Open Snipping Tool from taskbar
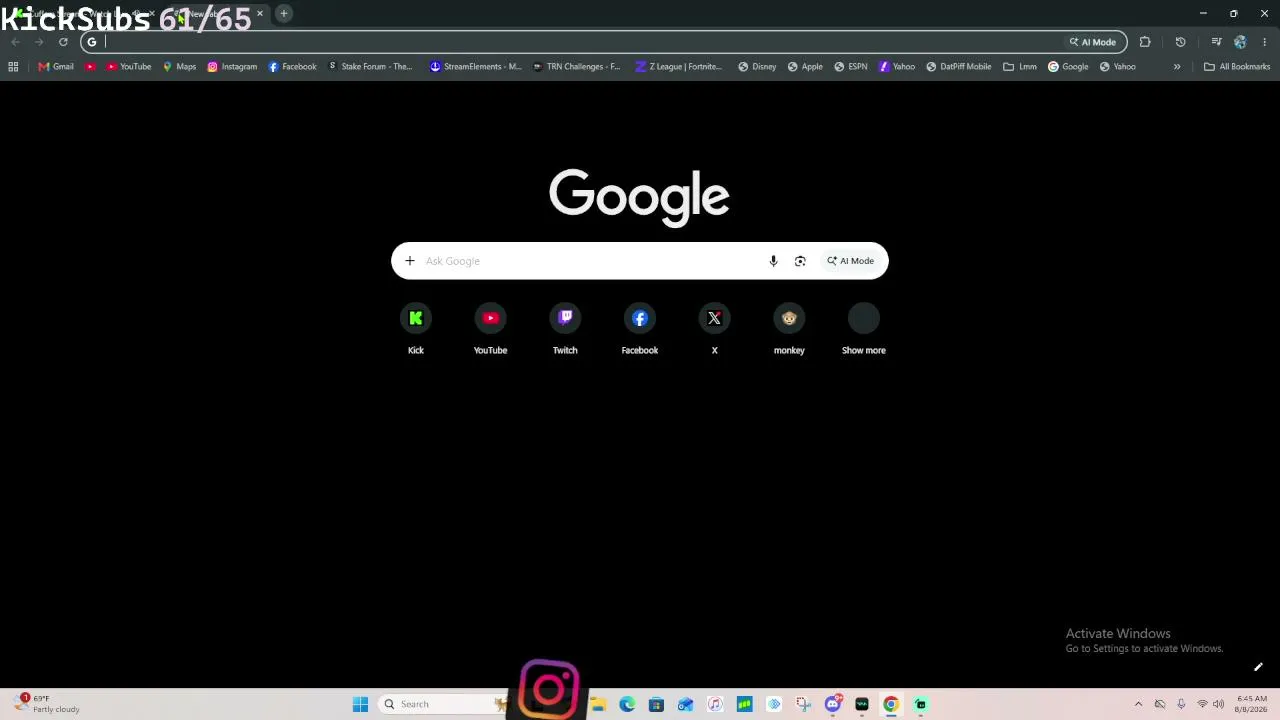The width and height of the screenshot is (1280, 720). point(803,704)
